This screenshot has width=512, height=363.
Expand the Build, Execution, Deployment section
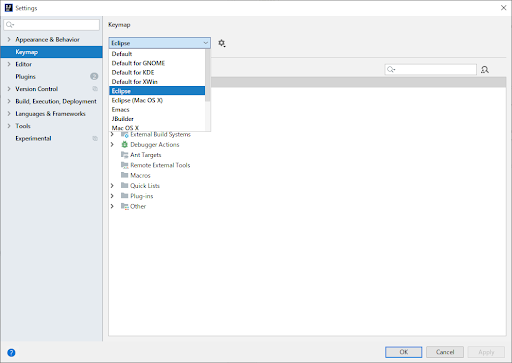coord(9,101)
